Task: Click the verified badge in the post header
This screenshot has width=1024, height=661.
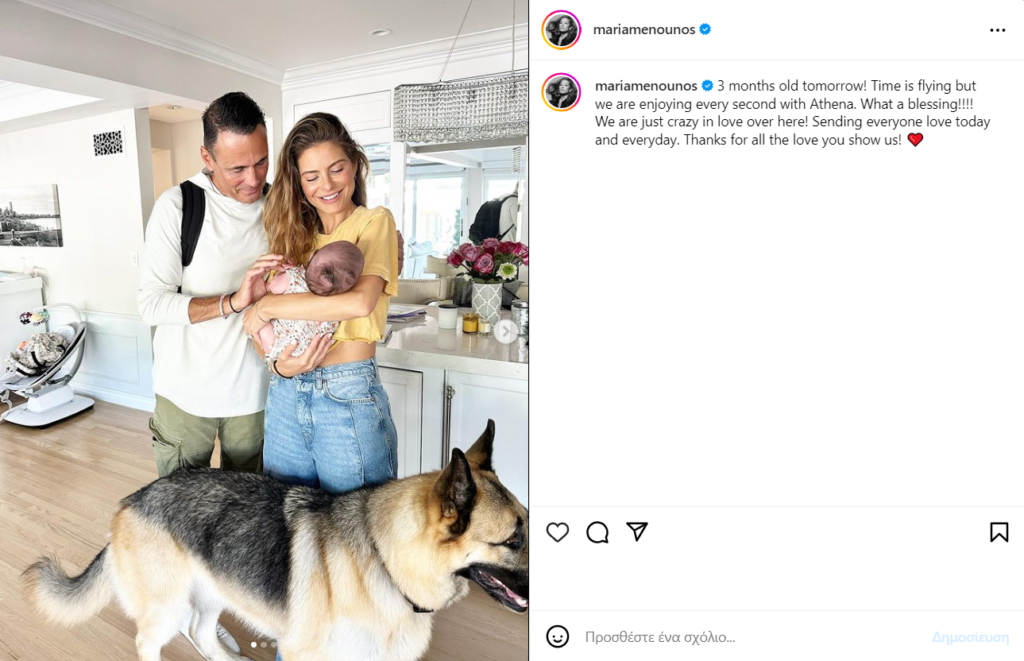Action: [705, 29]
